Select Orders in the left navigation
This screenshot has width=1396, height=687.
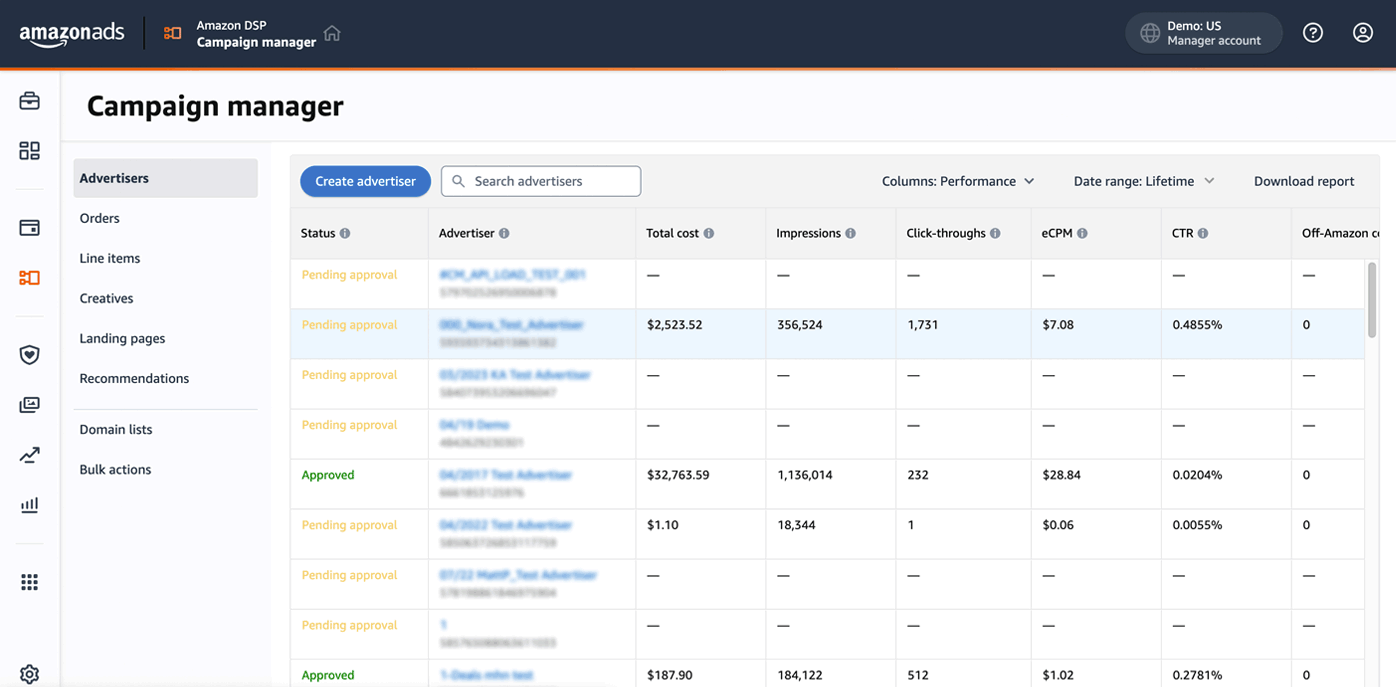(100, 218)
